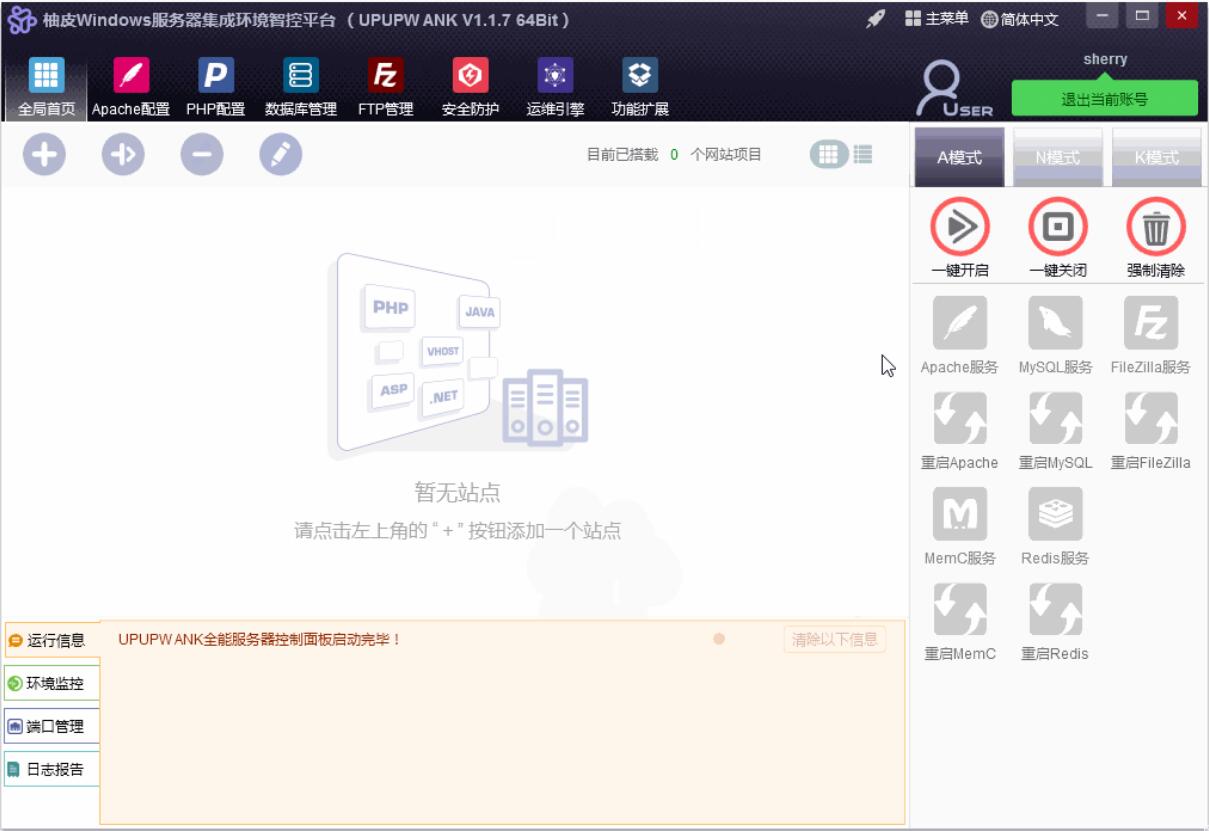Viewport: 1209px width, 831px height.
Task: Click the Apache服务 icon
Action: point(960,322)
